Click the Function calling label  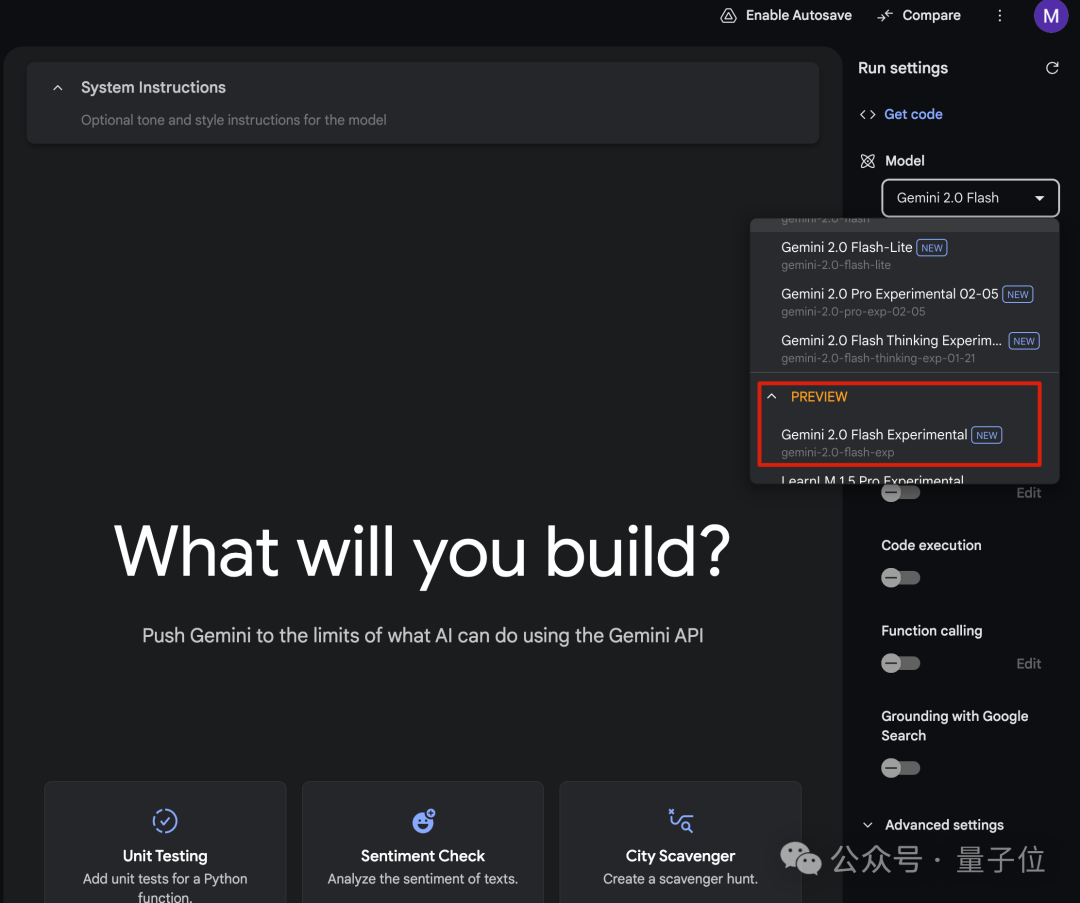coord(932,631)
